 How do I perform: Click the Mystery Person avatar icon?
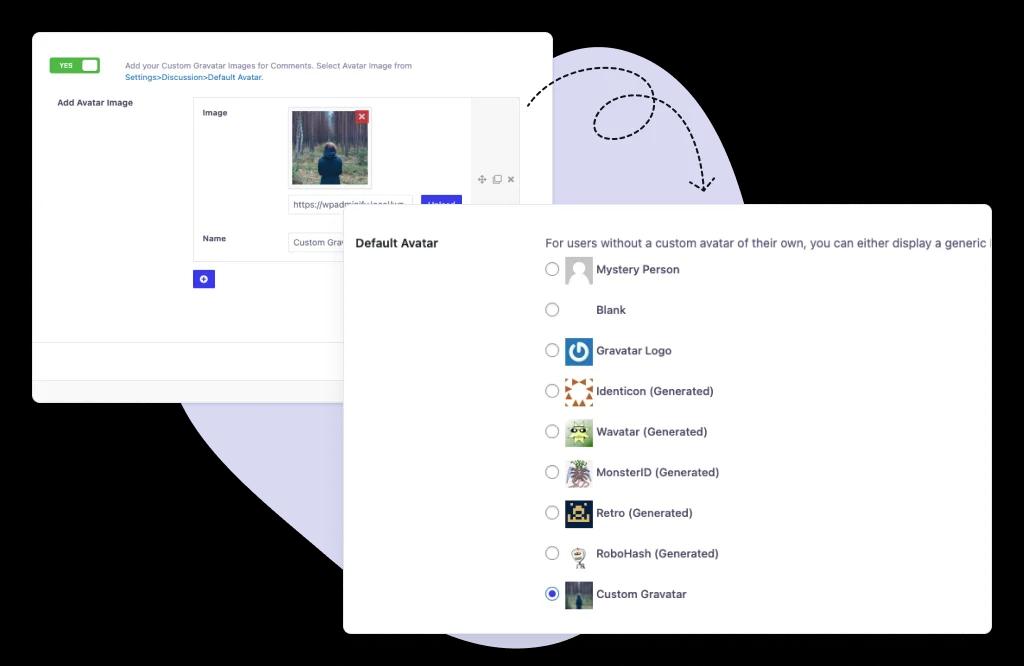tap(579, 270)
